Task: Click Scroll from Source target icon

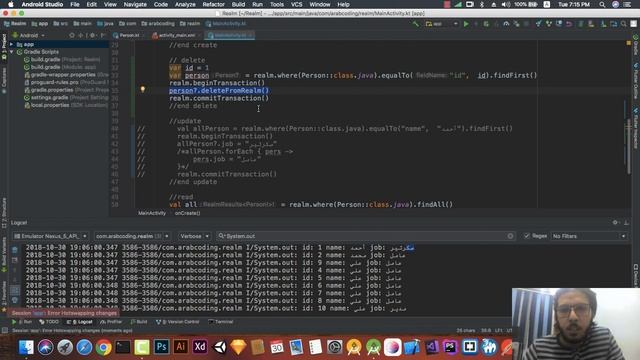Action: [72, 36]
